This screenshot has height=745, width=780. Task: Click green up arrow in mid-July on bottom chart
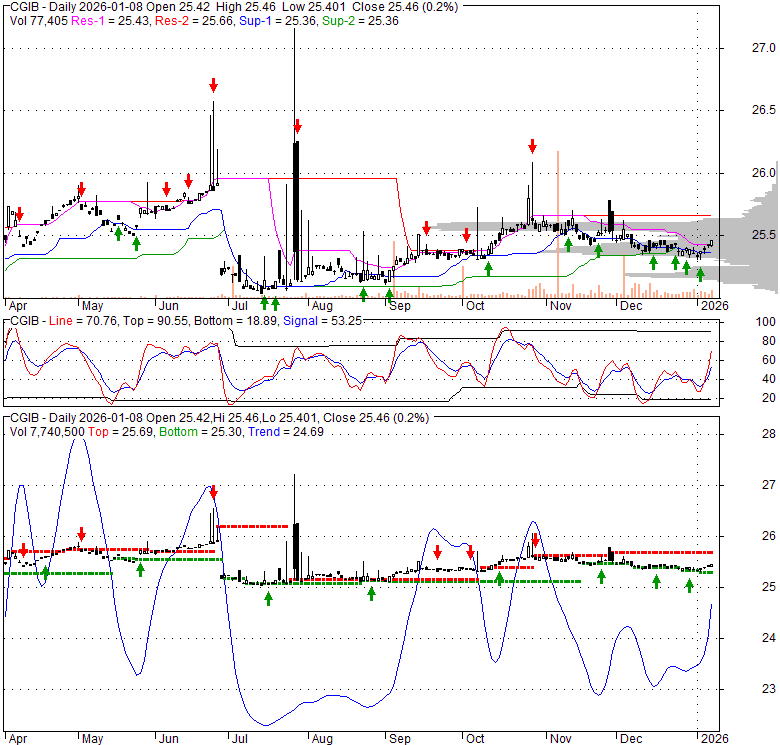268,597
